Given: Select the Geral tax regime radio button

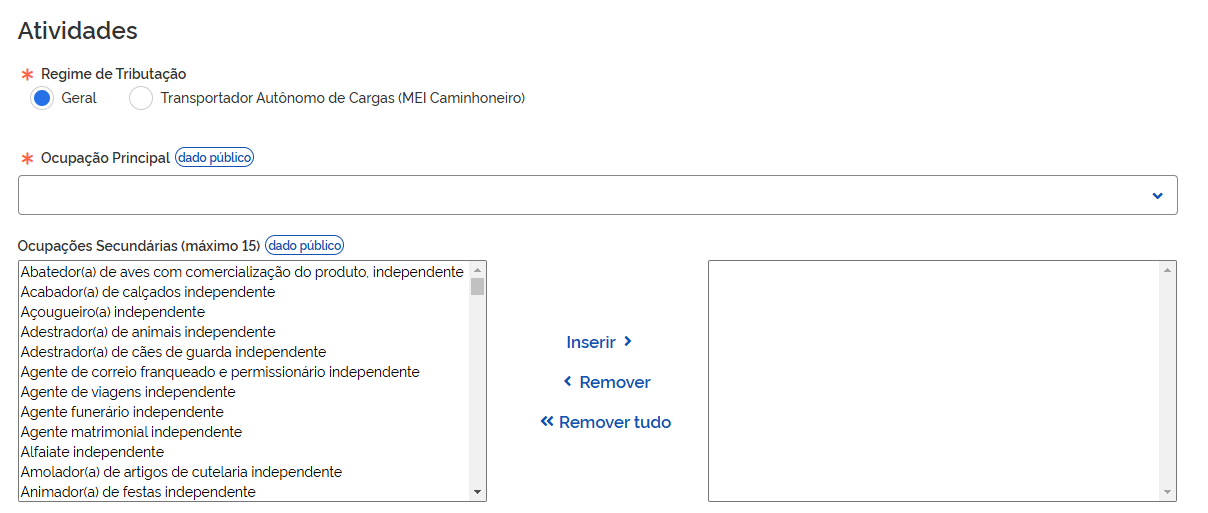Looking at the screenshot, I should tap(42, 98).
